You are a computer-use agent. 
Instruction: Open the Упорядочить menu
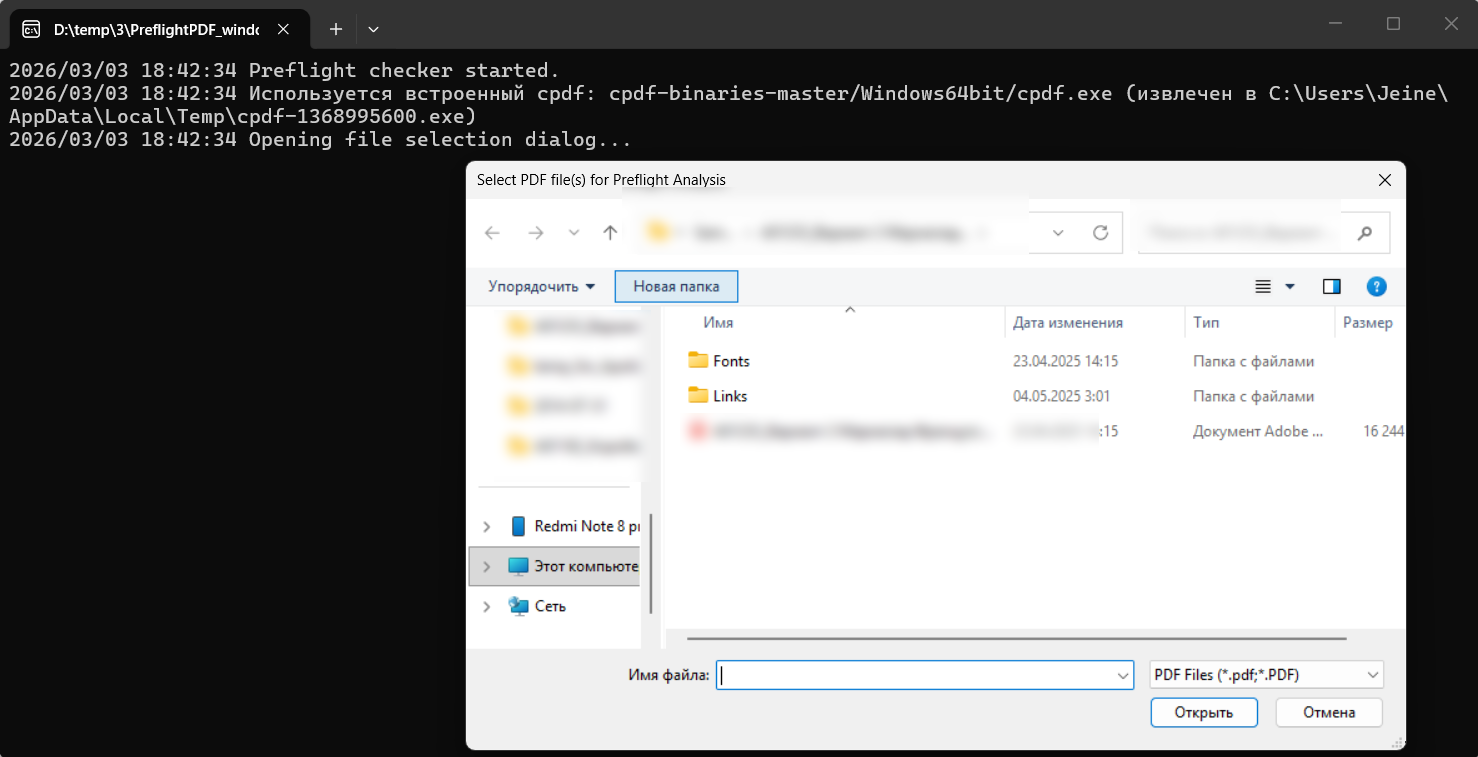click(x=541, y=286)
